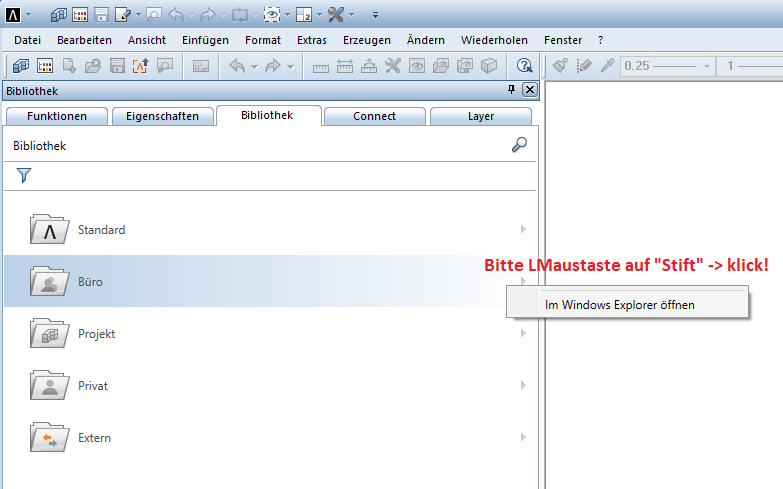Open the Extern library folder
Image resolution: width=783 pixels, height=489 pixels.
(94, 438)
